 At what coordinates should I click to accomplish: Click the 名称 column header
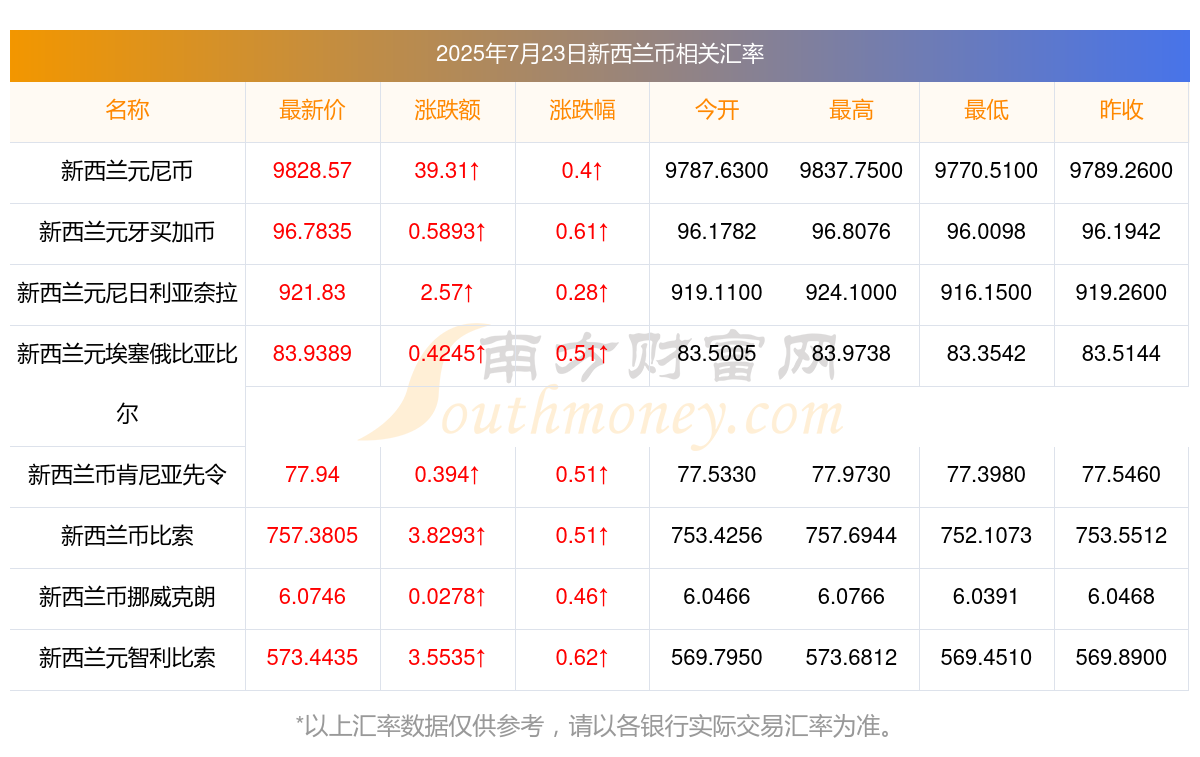click(x=127, y=110)
